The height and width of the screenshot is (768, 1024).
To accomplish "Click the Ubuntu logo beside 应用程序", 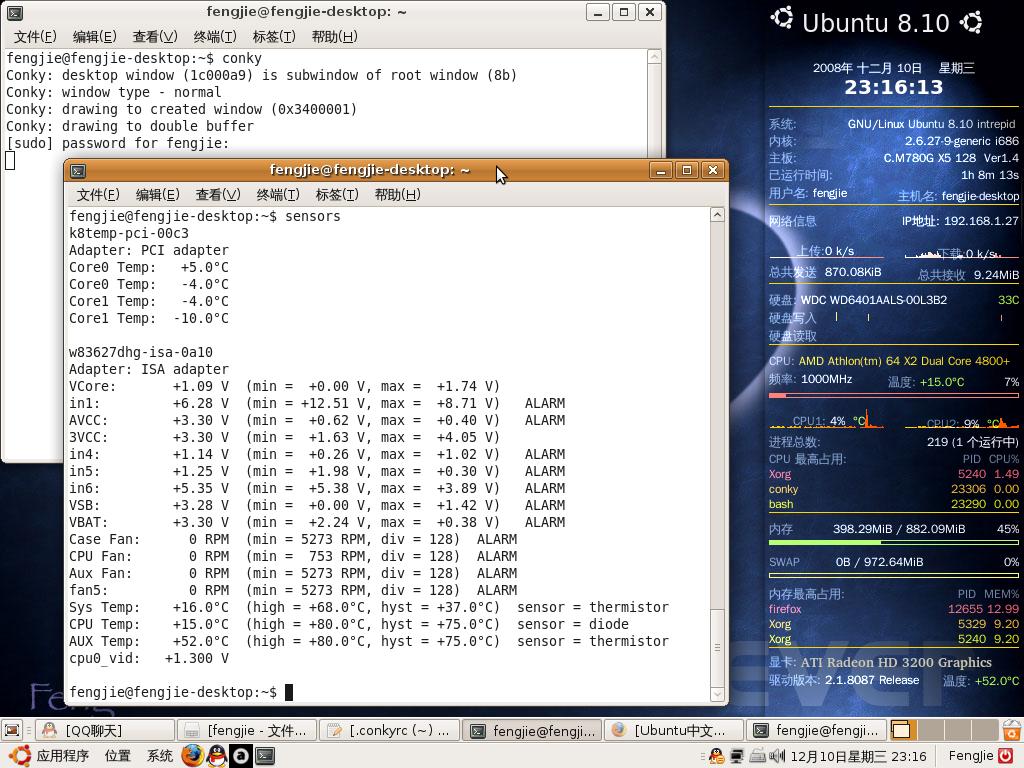I will tap(19, 756).
